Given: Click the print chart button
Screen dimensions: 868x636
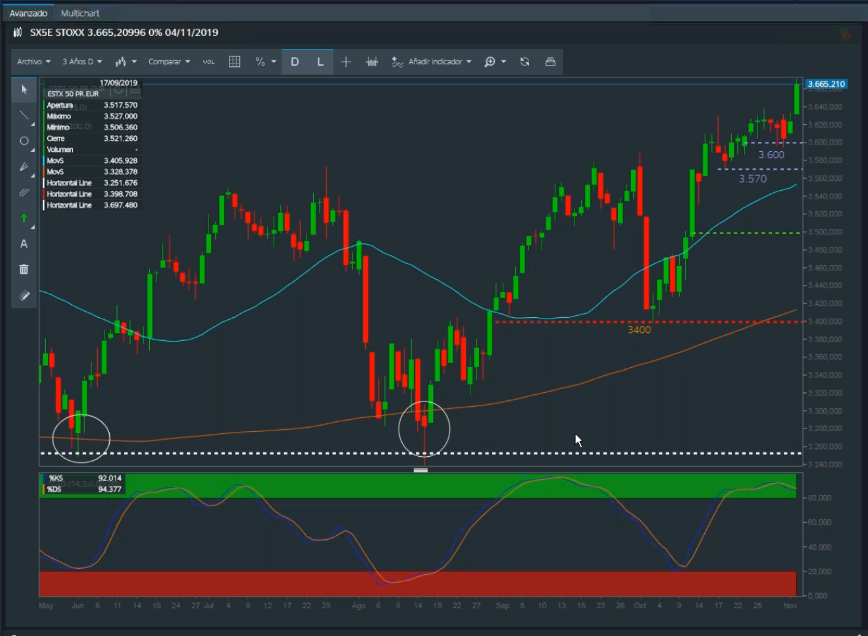Looking at the screenshot, I should [550, 62].
